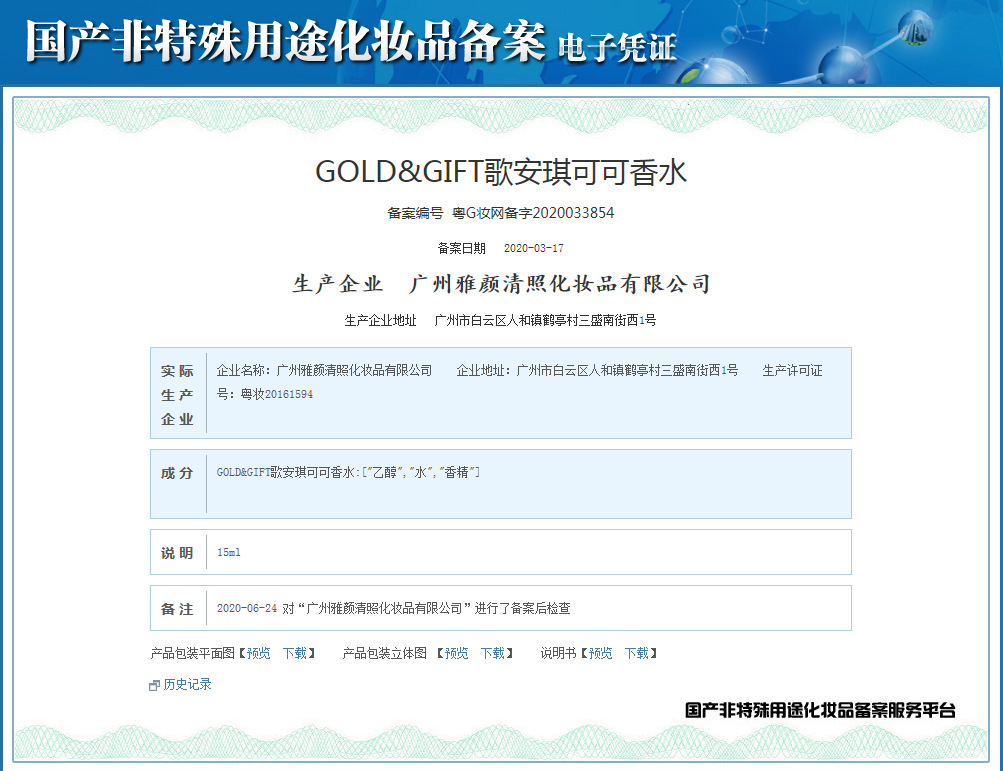Click the 备注 row label
The width and height of the screenshot is (1003, 771).
(177, 609)
